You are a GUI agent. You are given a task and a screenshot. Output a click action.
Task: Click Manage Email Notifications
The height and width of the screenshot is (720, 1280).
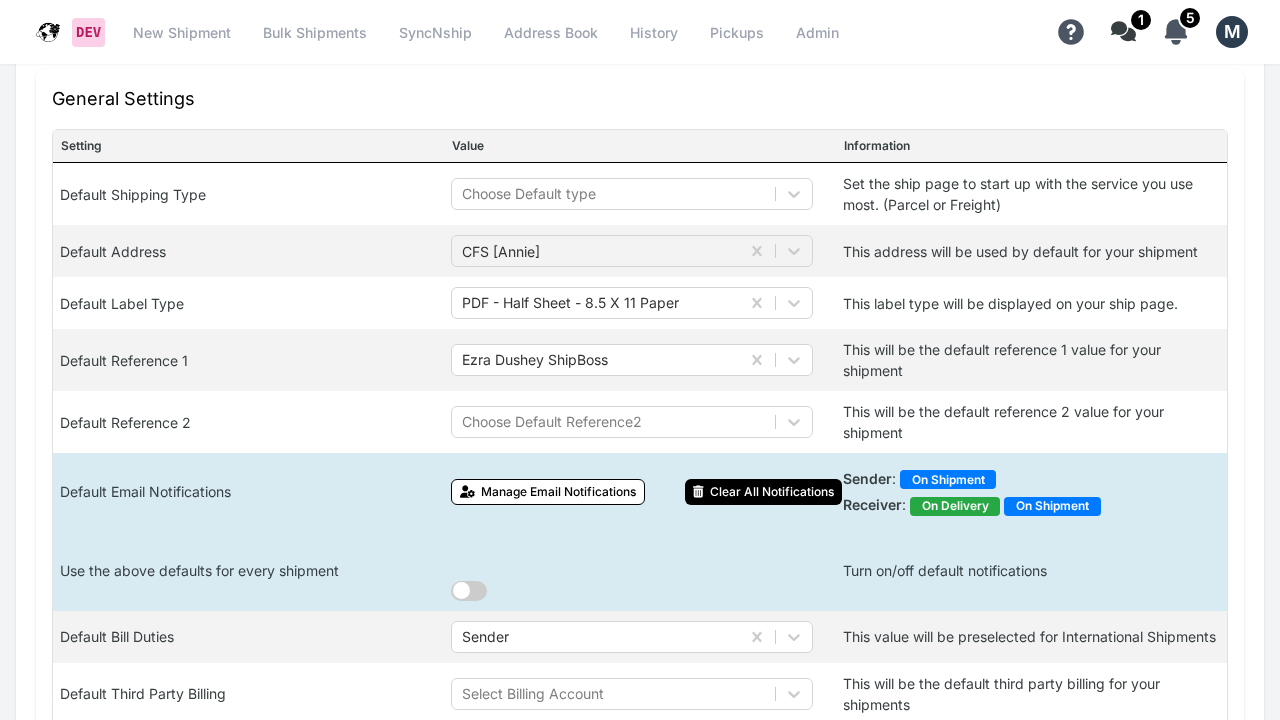[548, 492]
